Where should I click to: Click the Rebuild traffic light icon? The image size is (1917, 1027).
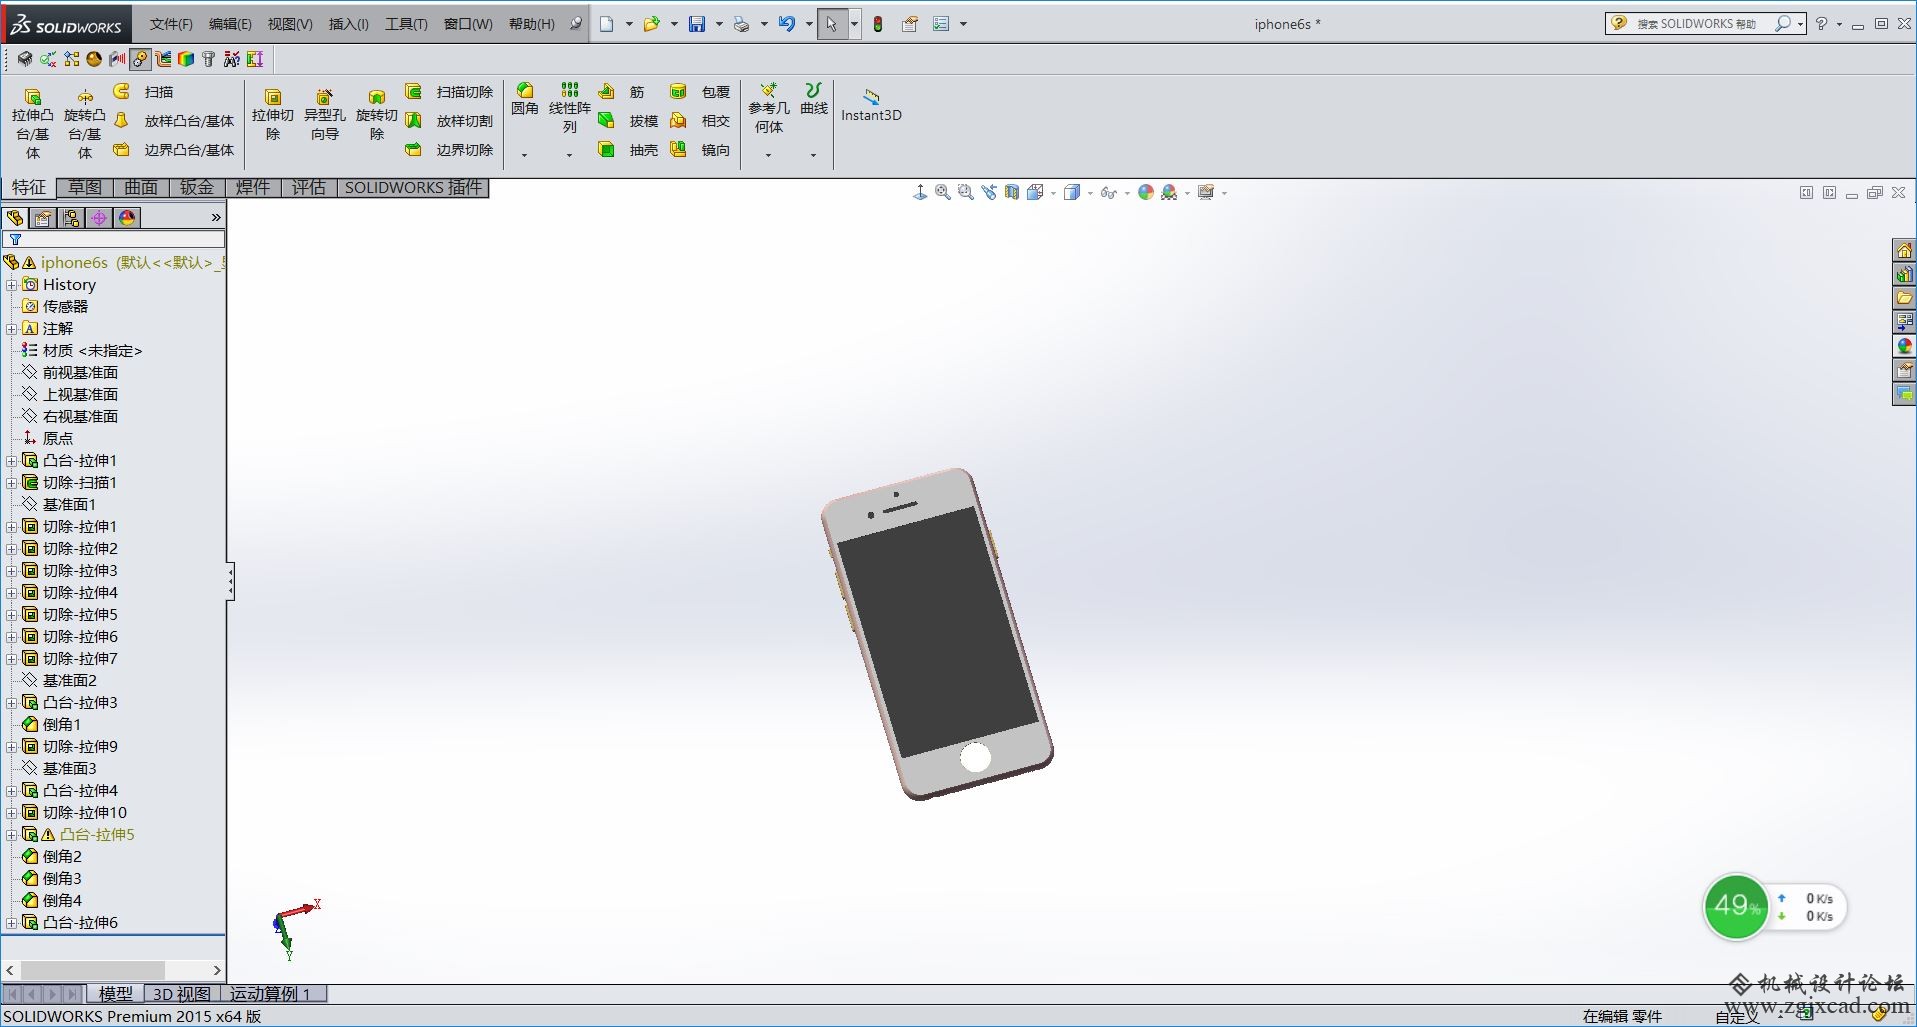pos(878,24)
